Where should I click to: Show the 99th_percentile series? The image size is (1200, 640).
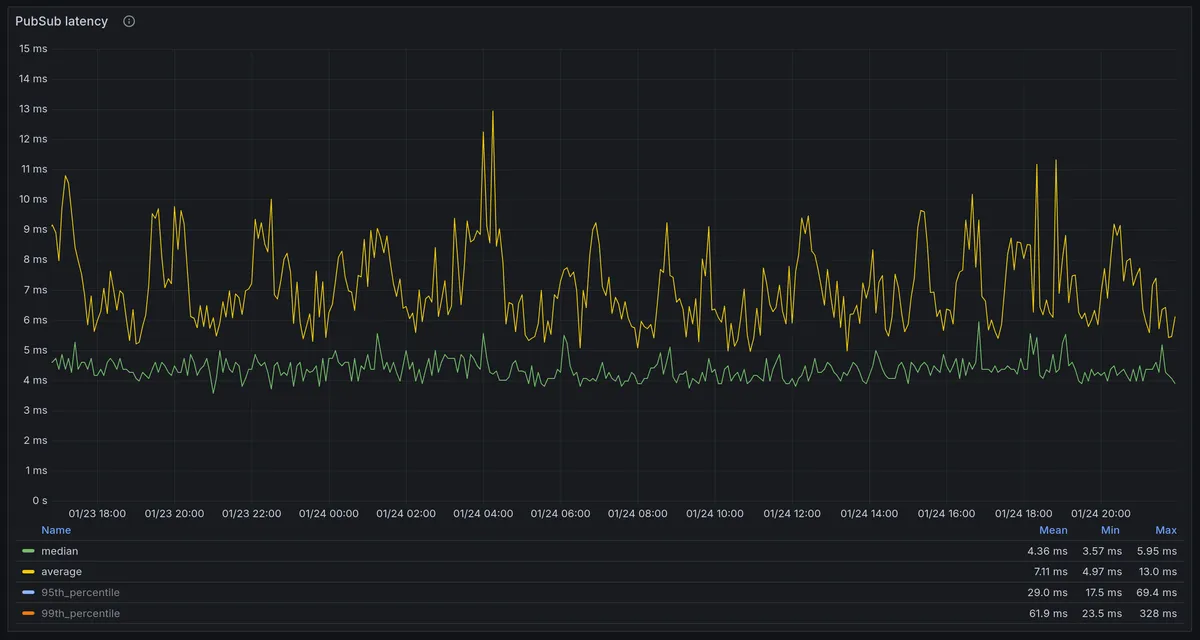80,613
